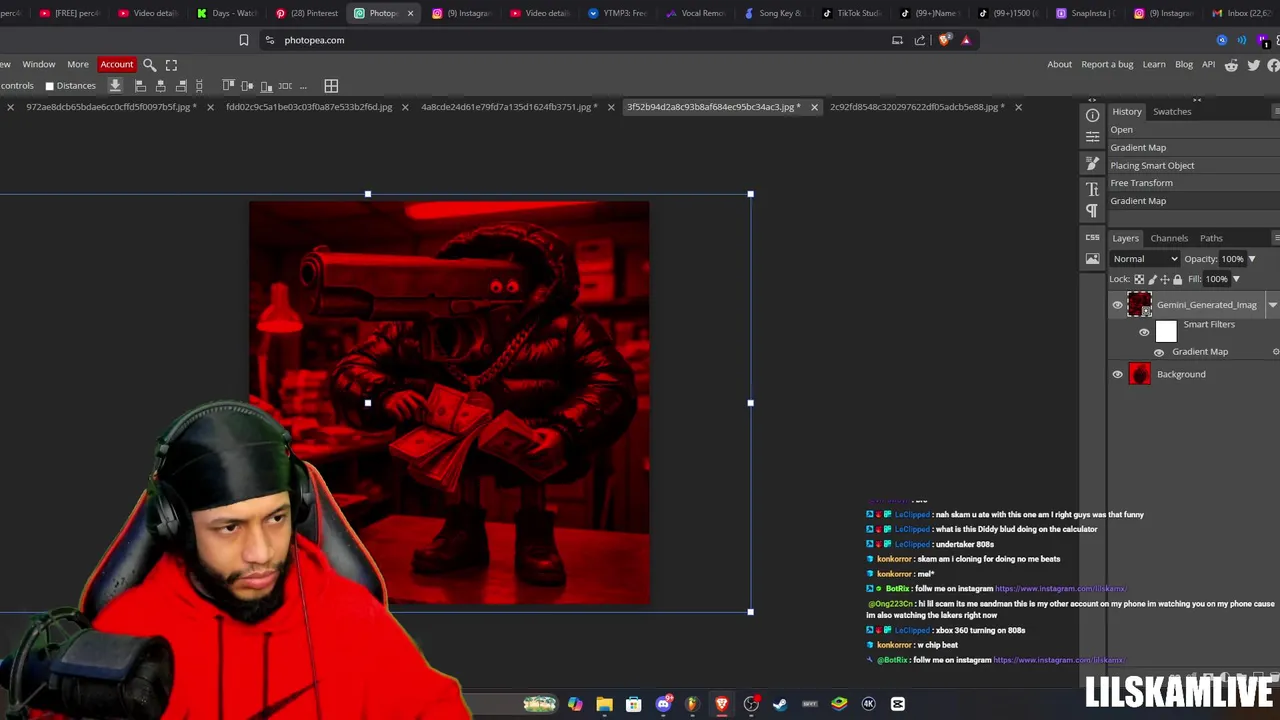Lock layer position move icon
Viewport: 1280px width, 720px height.
tap(1165, 280)
